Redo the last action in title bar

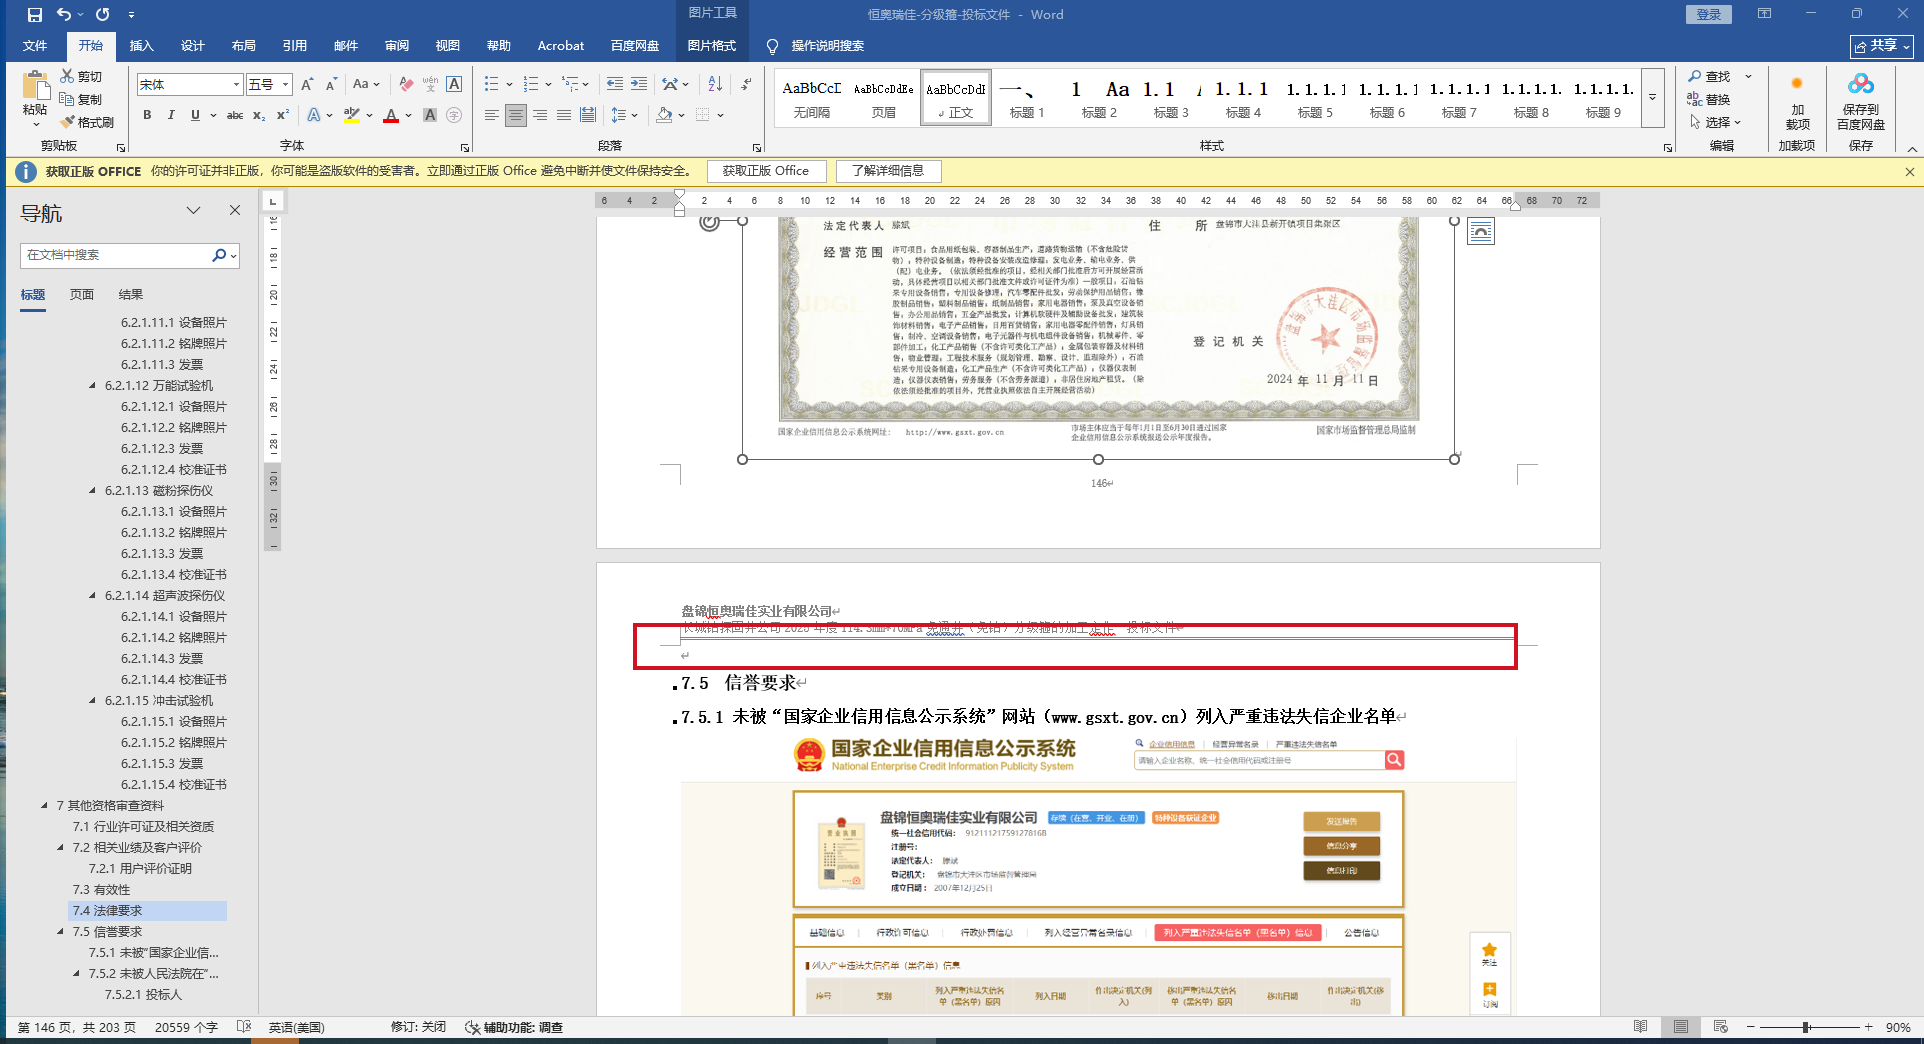(103, 15)
